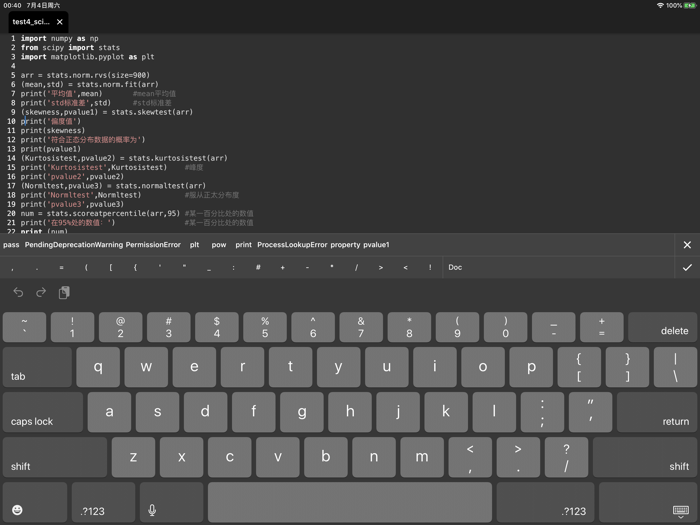Place cursor on print(skewness) line
The height and width of the screenshot is (525, 700).
coord(52,130)
